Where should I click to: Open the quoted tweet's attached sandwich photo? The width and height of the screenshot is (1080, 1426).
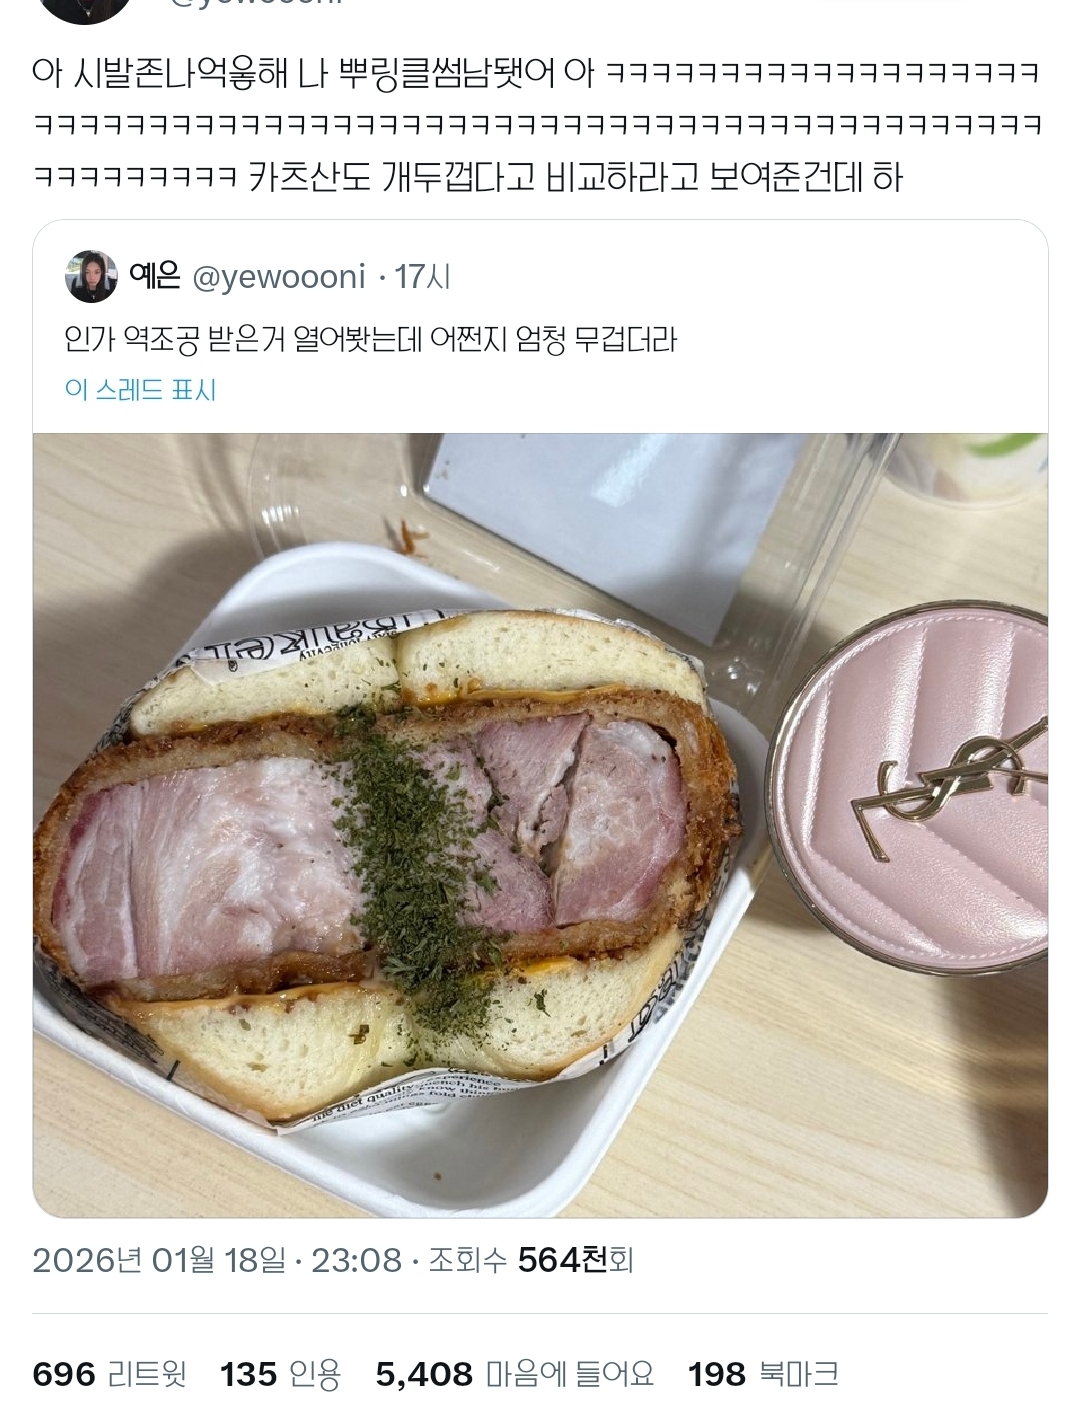pos(540,825)
